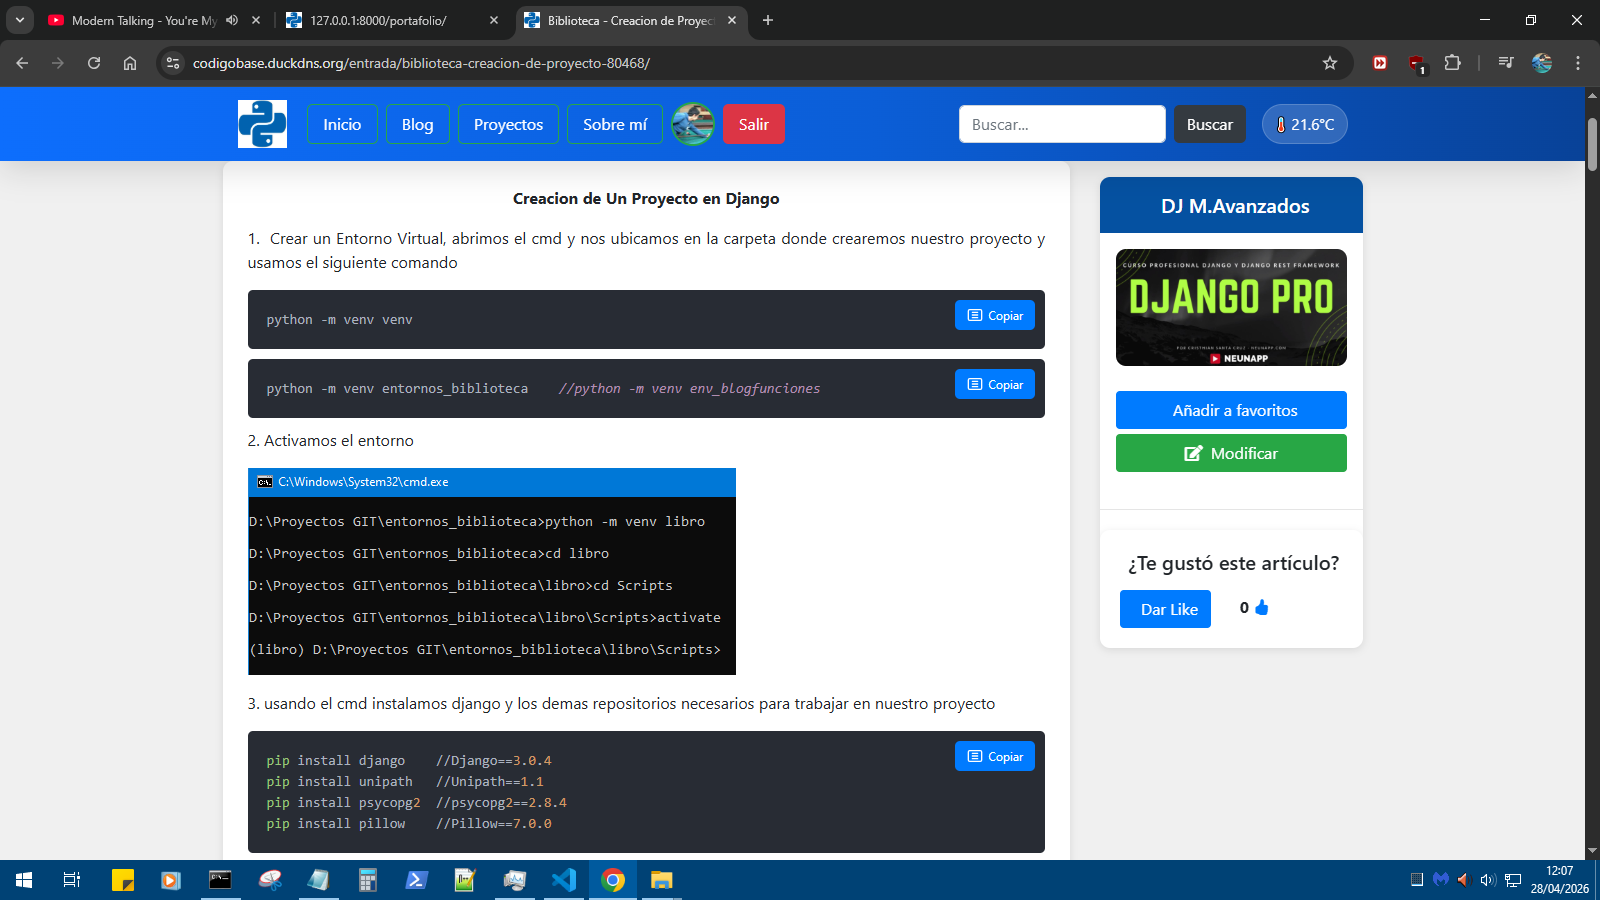Open Task View on the taskbar
This screenshot has height=900, width=1600.
72,880
